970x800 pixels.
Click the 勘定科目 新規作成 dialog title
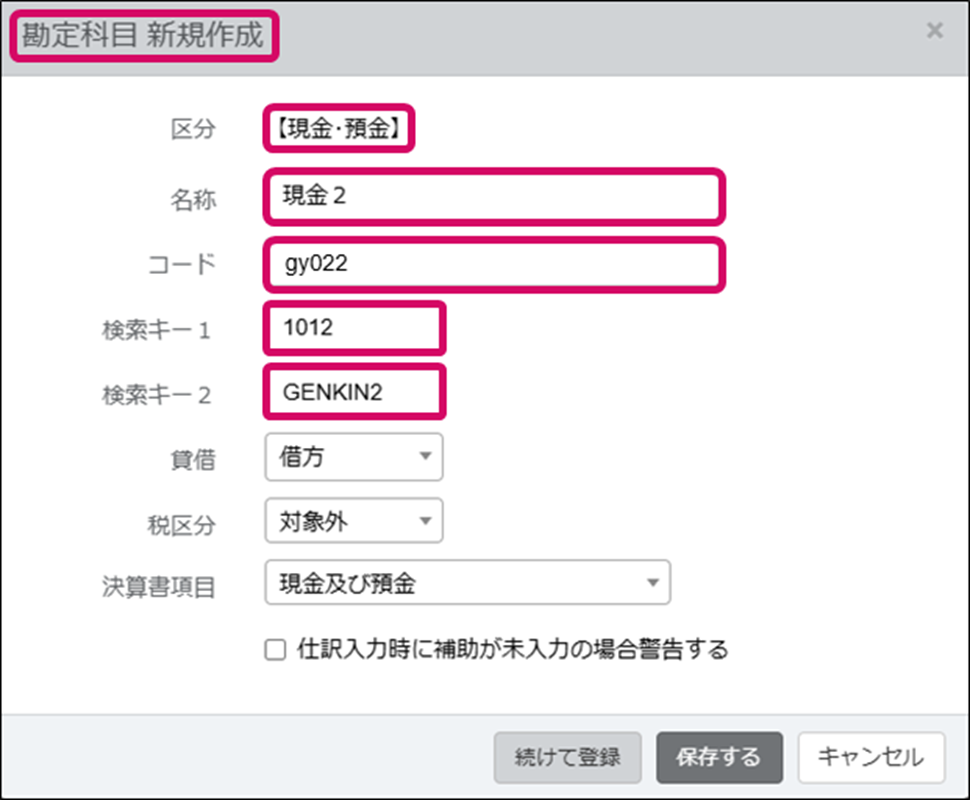(x=143, y=36)
